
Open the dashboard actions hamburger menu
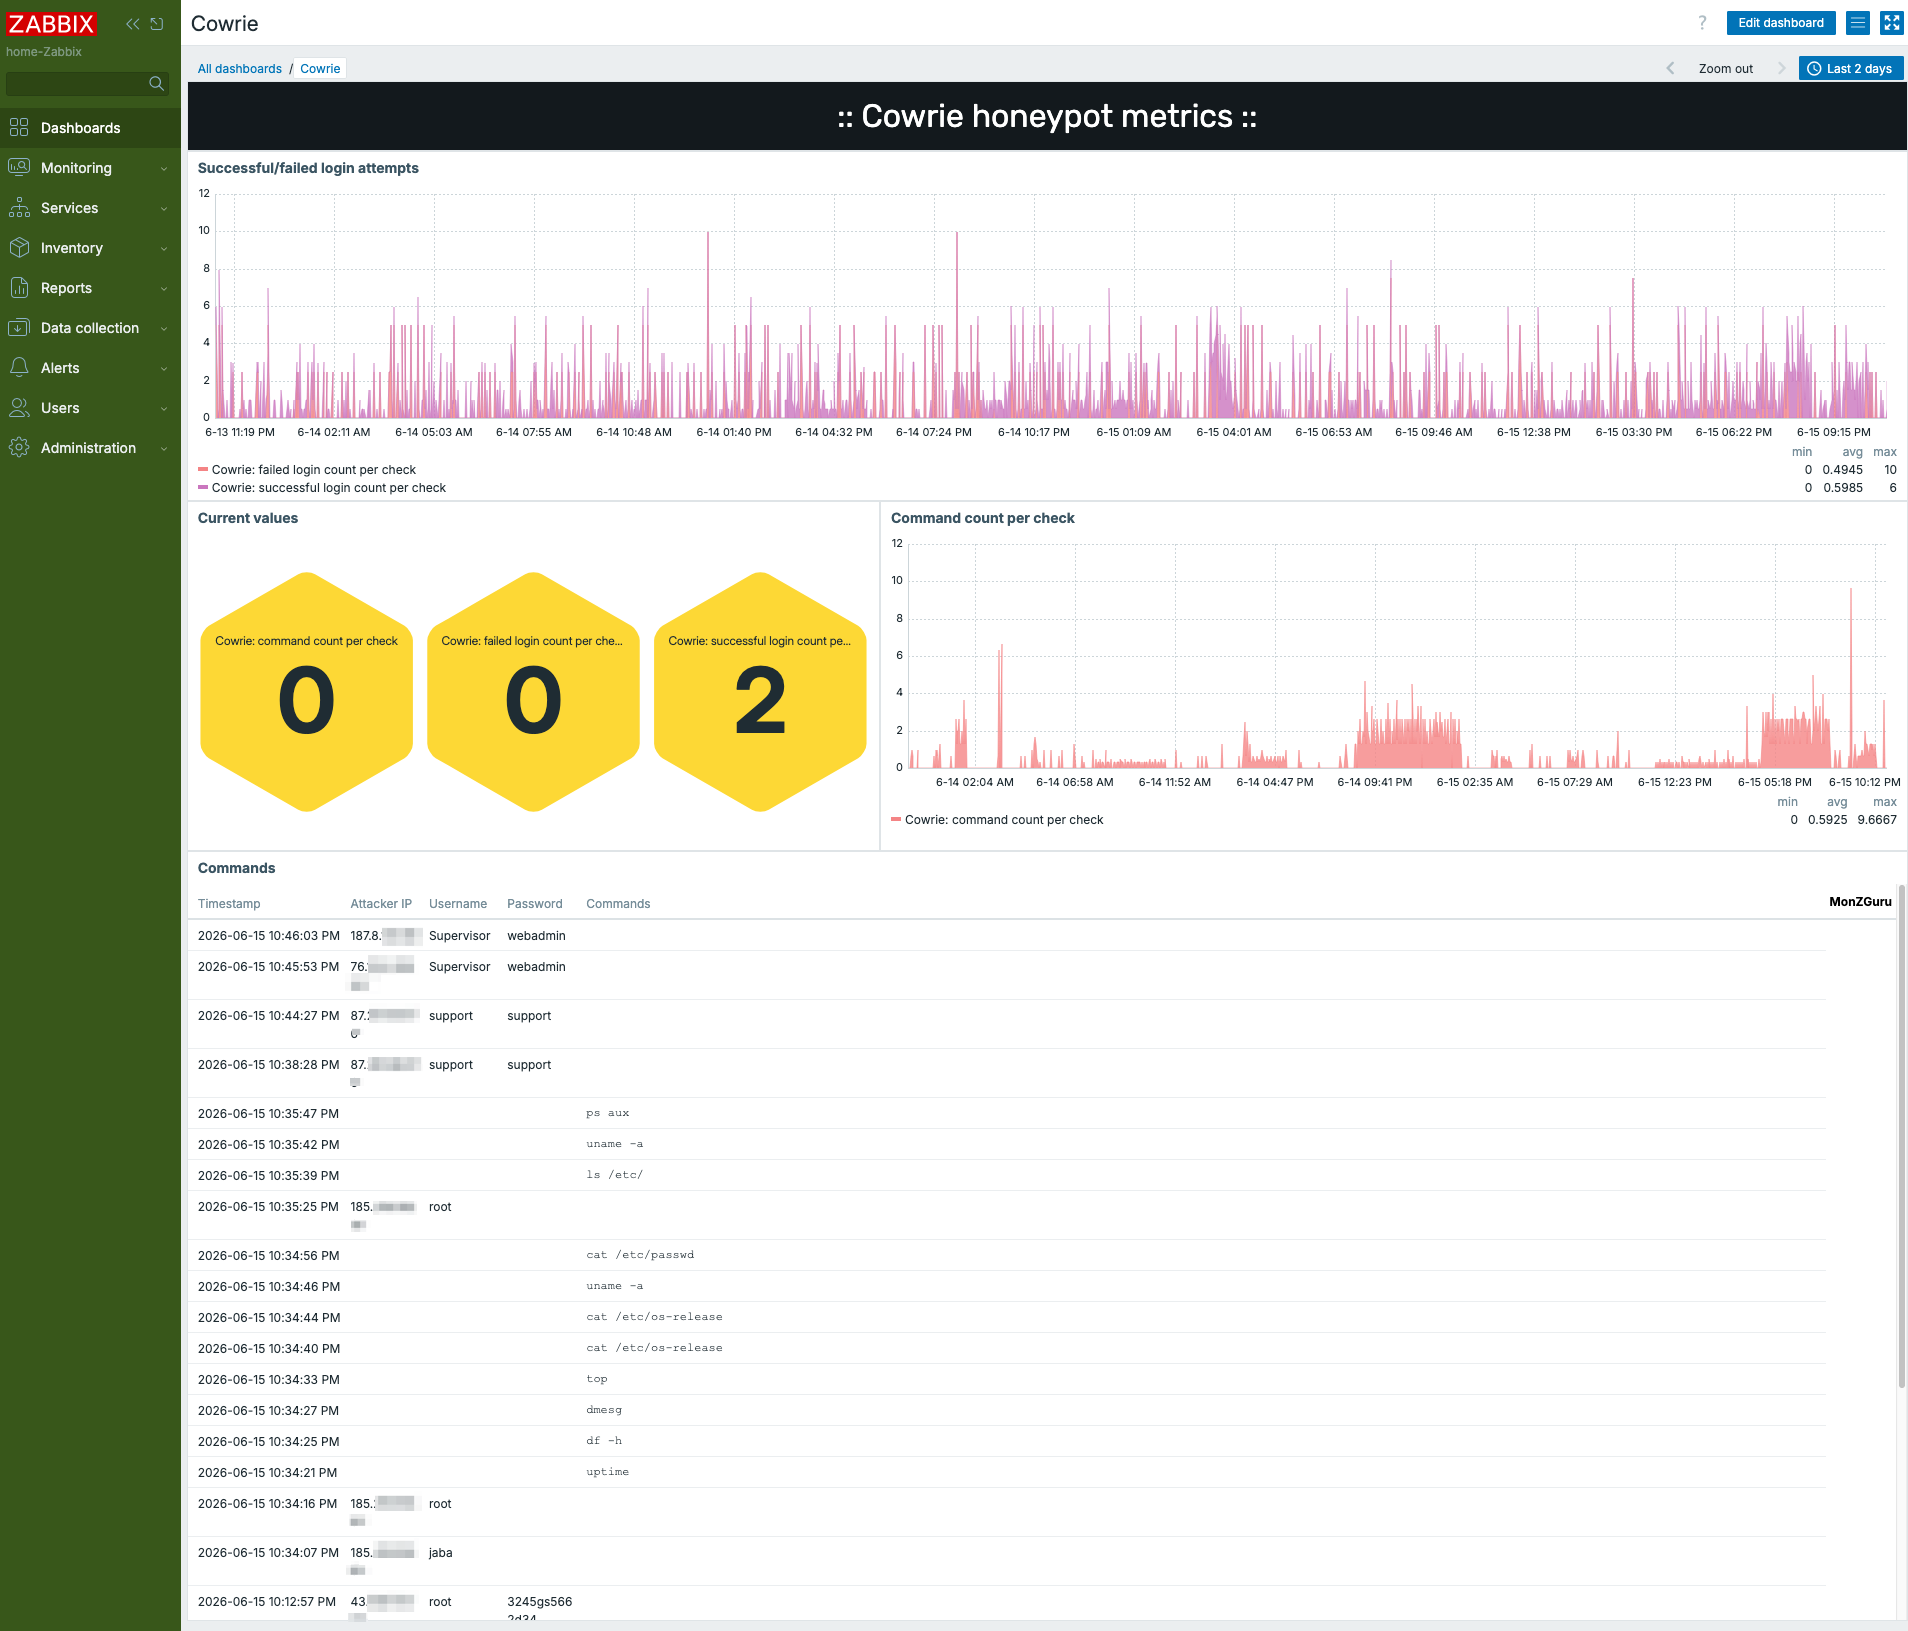click(x=1858, y=23)
